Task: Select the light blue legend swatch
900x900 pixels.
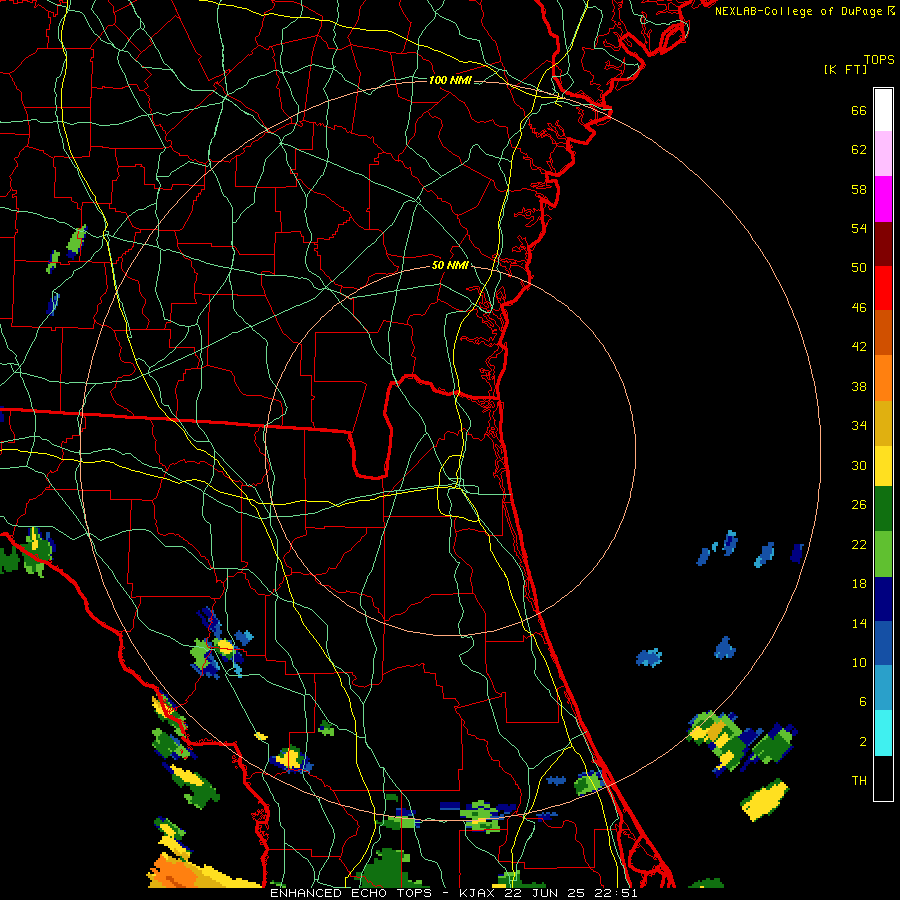Action: (x=883, y=687)
